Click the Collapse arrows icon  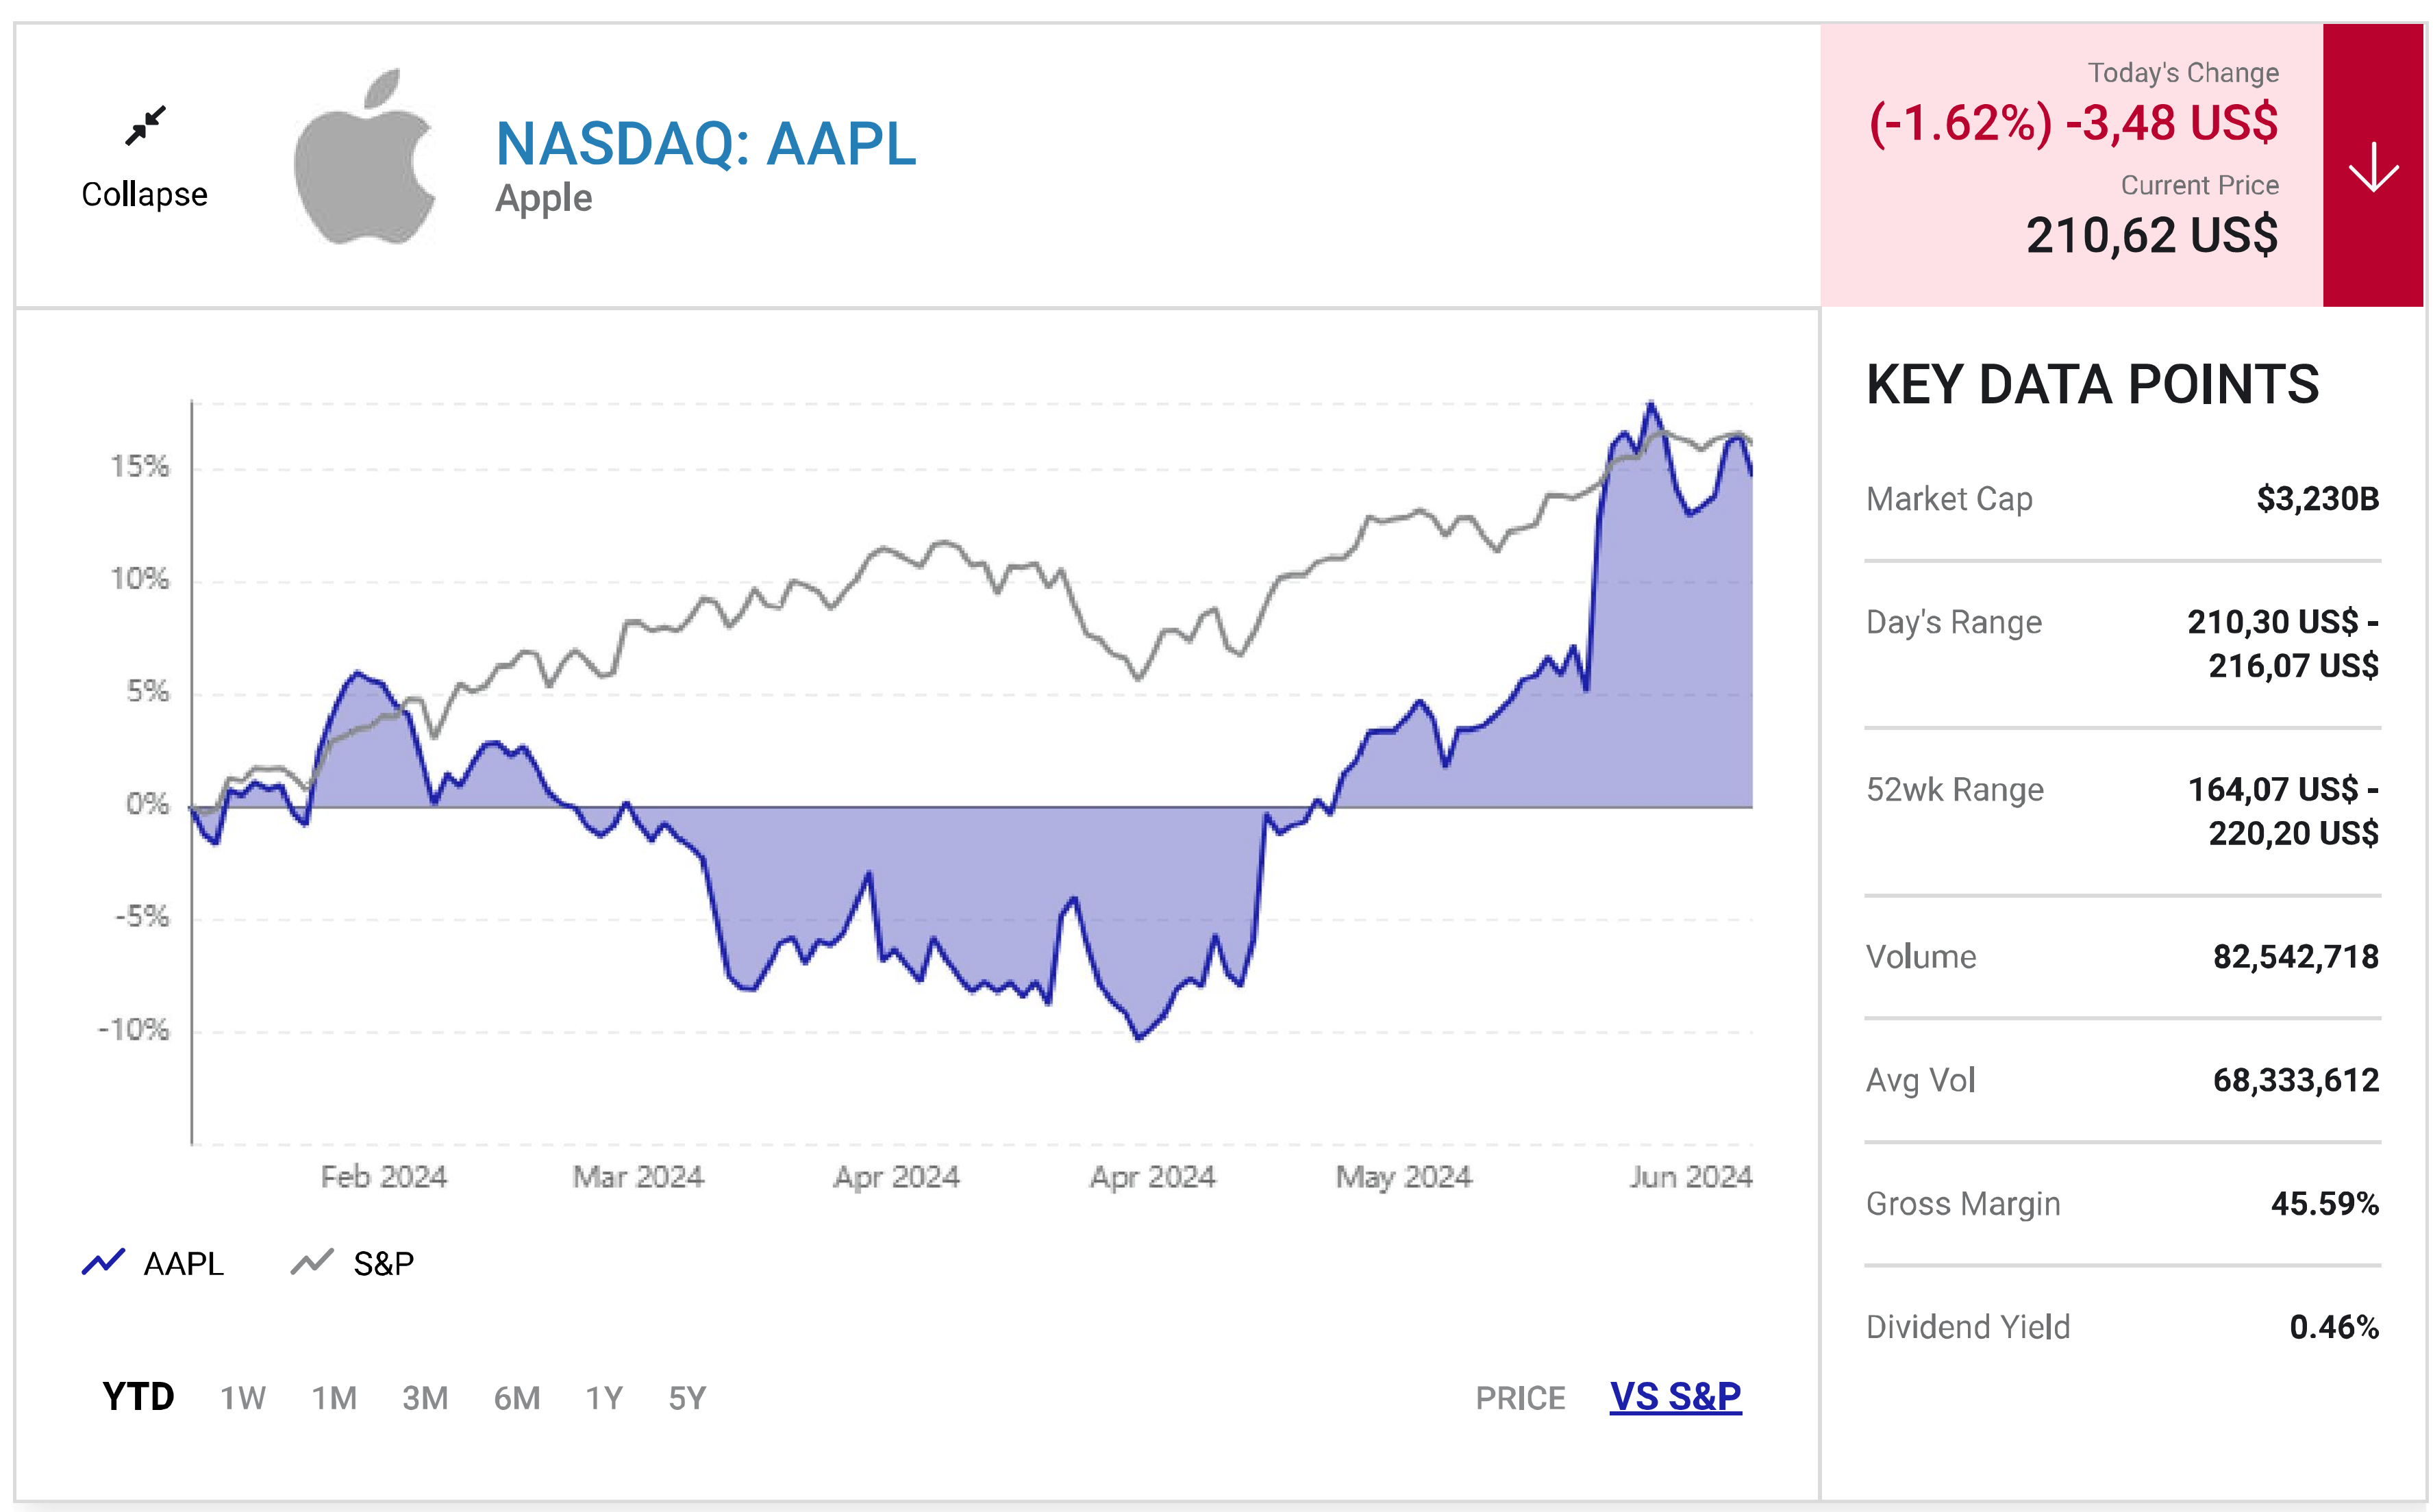tap(146, 126)
